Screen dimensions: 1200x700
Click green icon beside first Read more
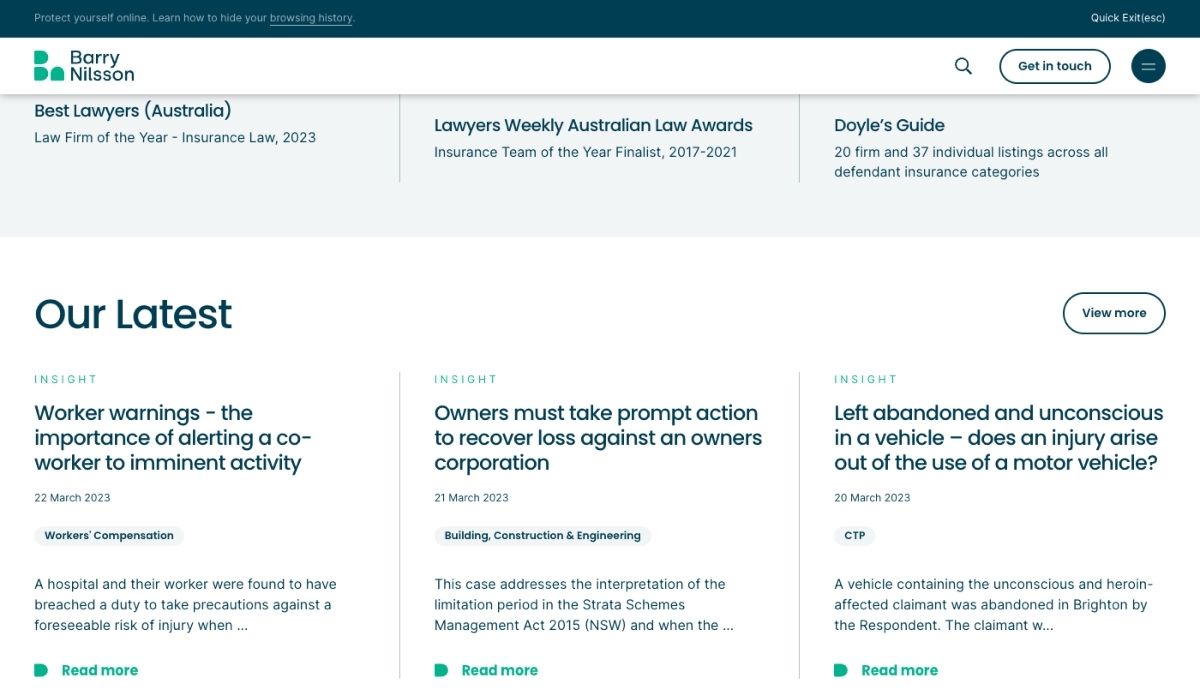pos(41,670)
